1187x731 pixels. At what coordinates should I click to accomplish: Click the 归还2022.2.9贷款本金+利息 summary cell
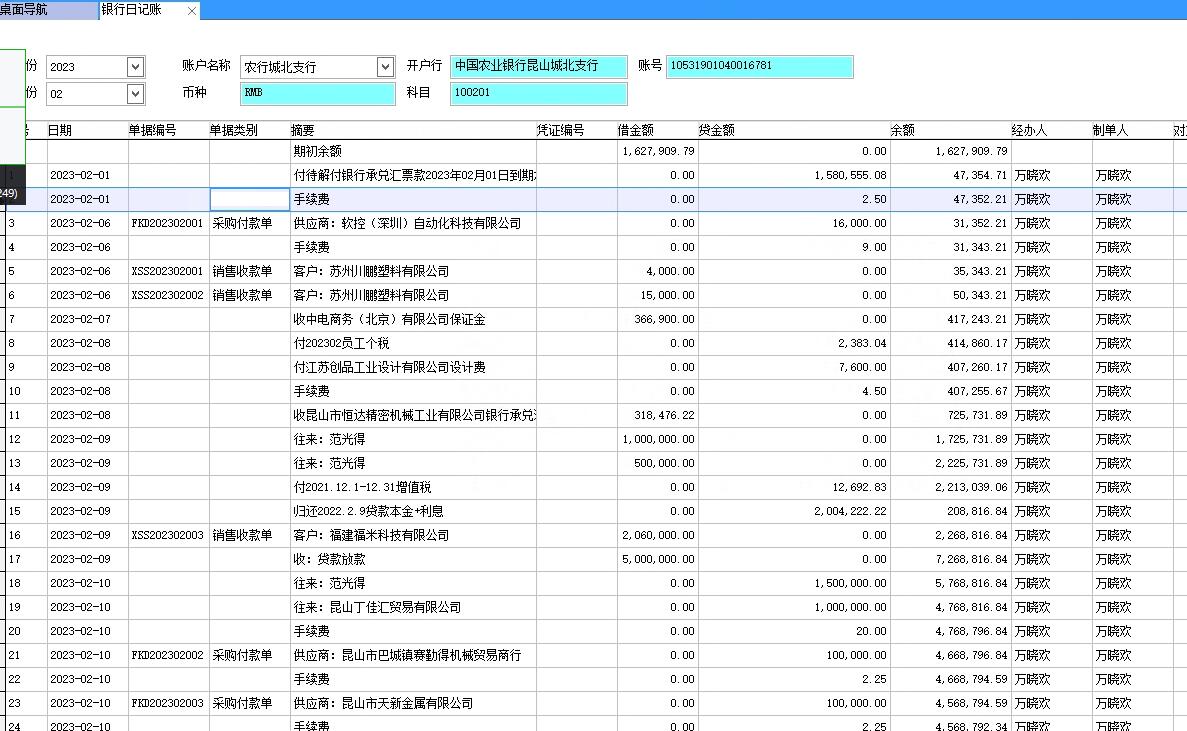point(412,512)
